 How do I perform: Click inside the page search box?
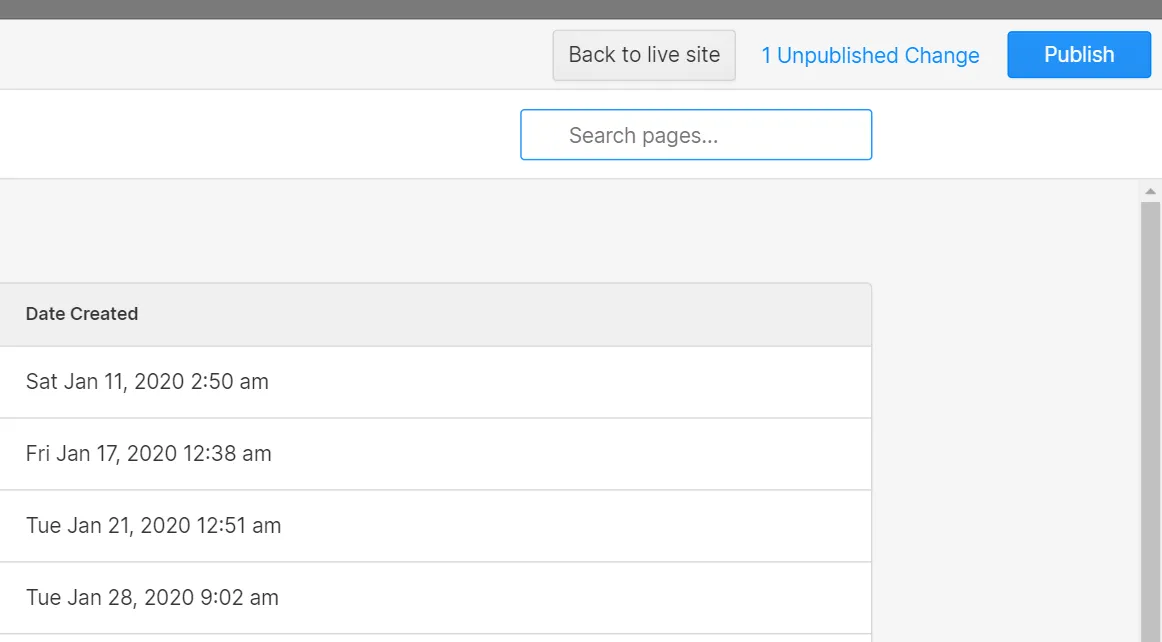(696, 135)
